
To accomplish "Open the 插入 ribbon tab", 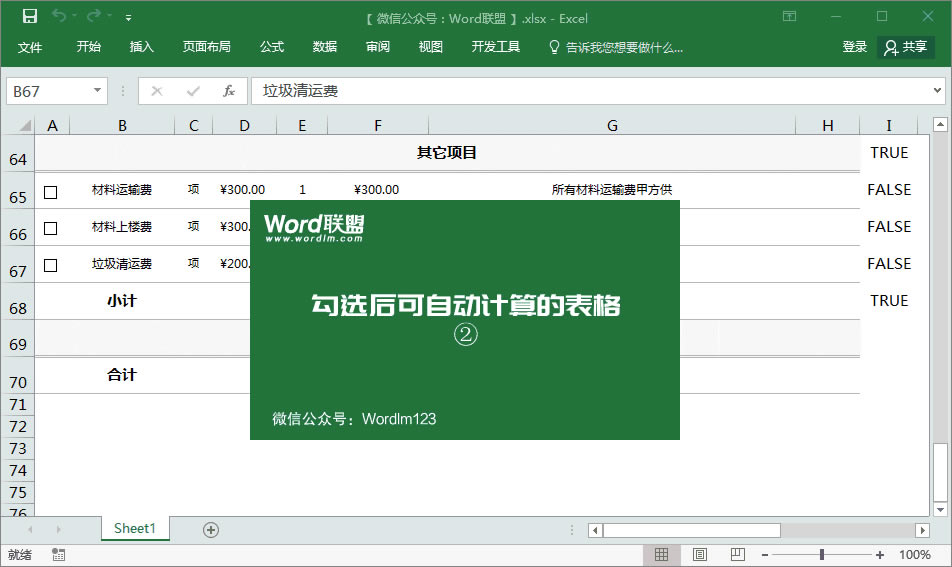I will (x=142, y=47).
